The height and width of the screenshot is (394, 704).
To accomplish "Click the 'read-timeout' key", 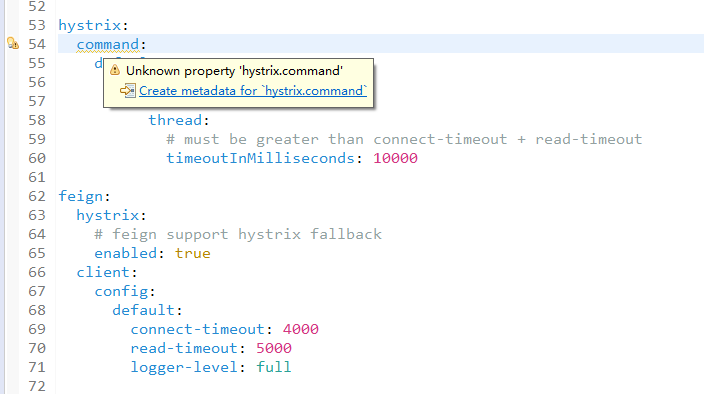I will pyautogui.click(x=184, y=348).
